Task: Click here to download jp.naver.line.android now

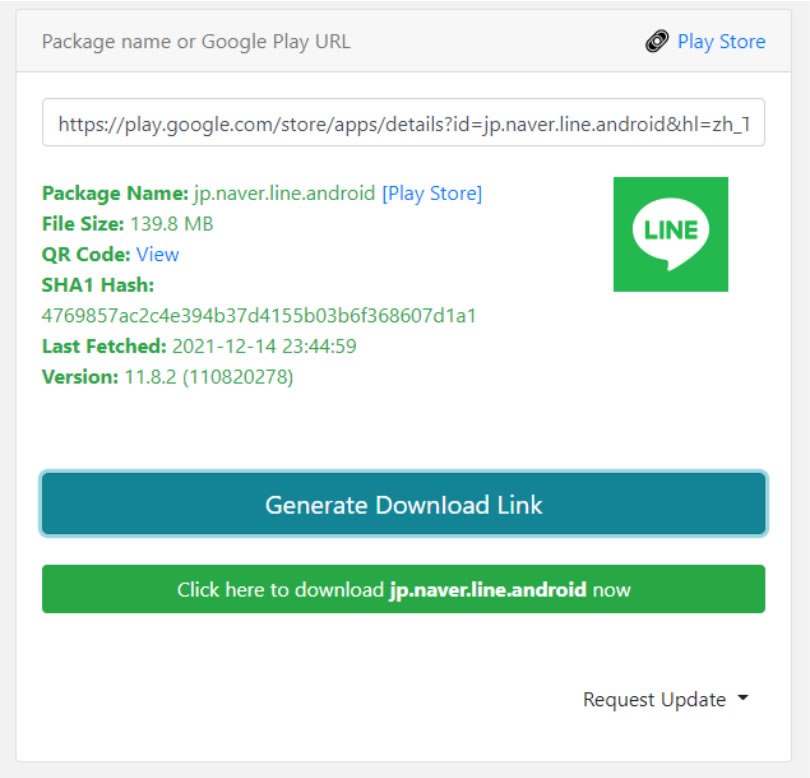Action: tap(403, 589)
